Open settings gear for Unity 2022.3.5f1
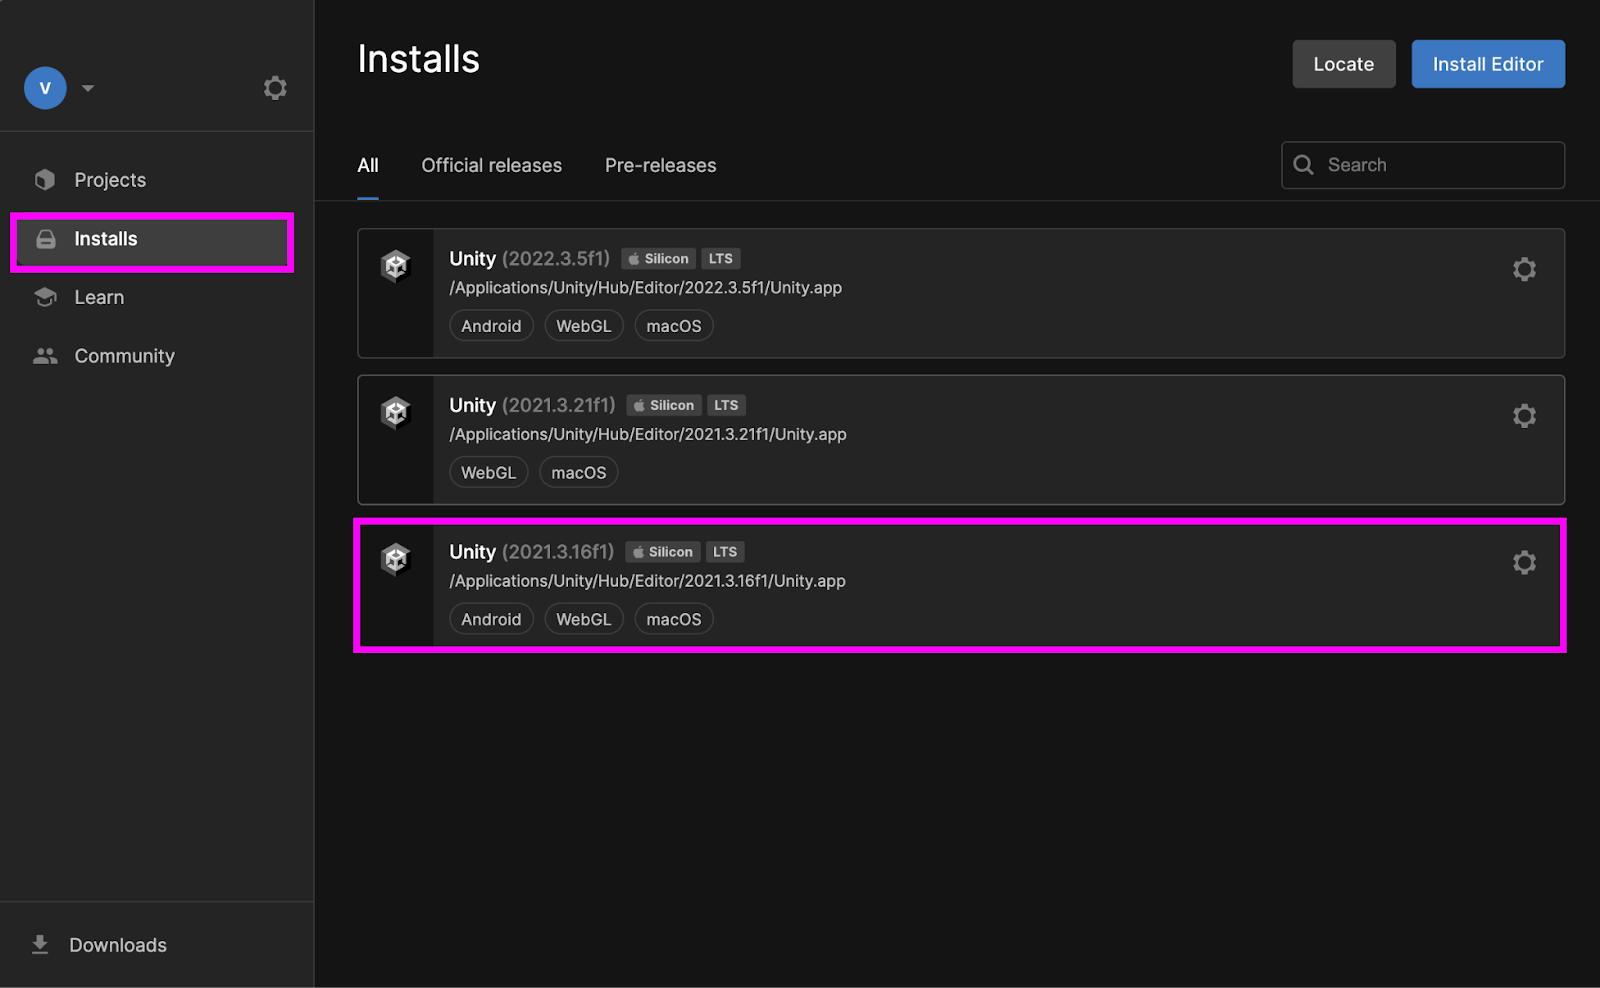The image size is (1600, 988). (1523, 269)
